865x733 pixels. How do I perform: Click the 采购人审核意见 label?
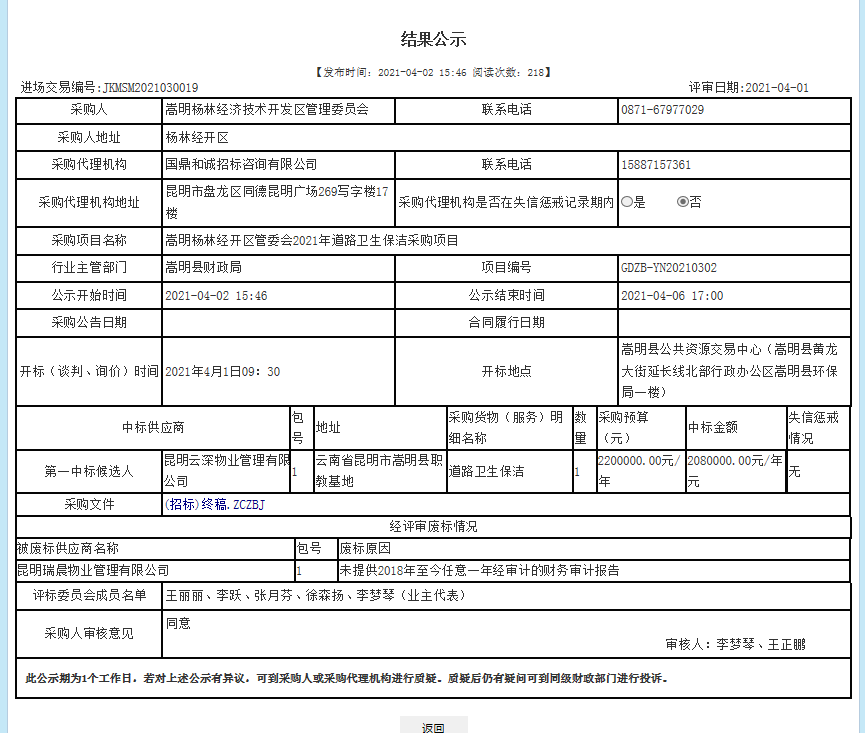(x=89, y=634)
